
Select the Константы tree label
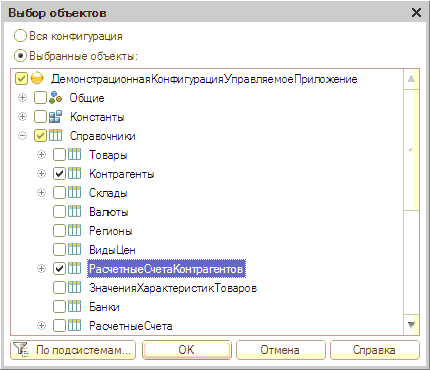point(97,117)
